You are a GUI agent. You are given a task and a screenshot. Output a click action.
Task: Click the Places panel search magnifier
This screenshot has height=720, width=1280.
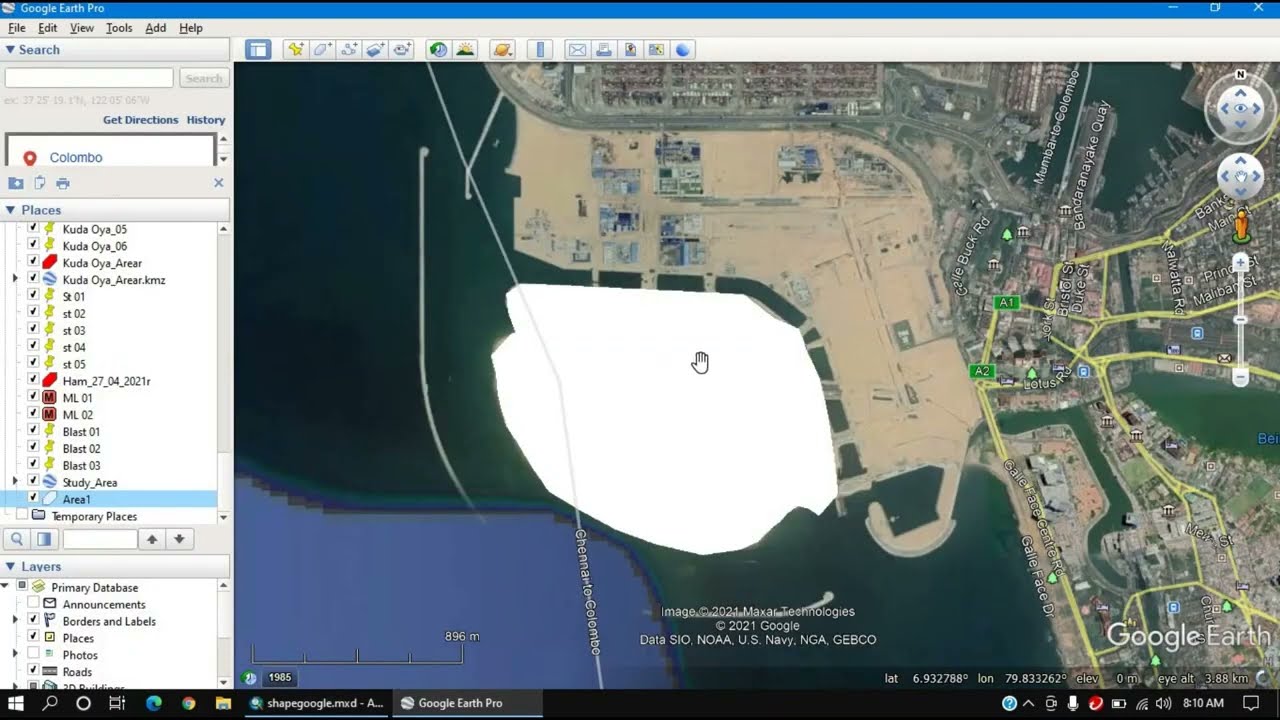click(17, 539)
